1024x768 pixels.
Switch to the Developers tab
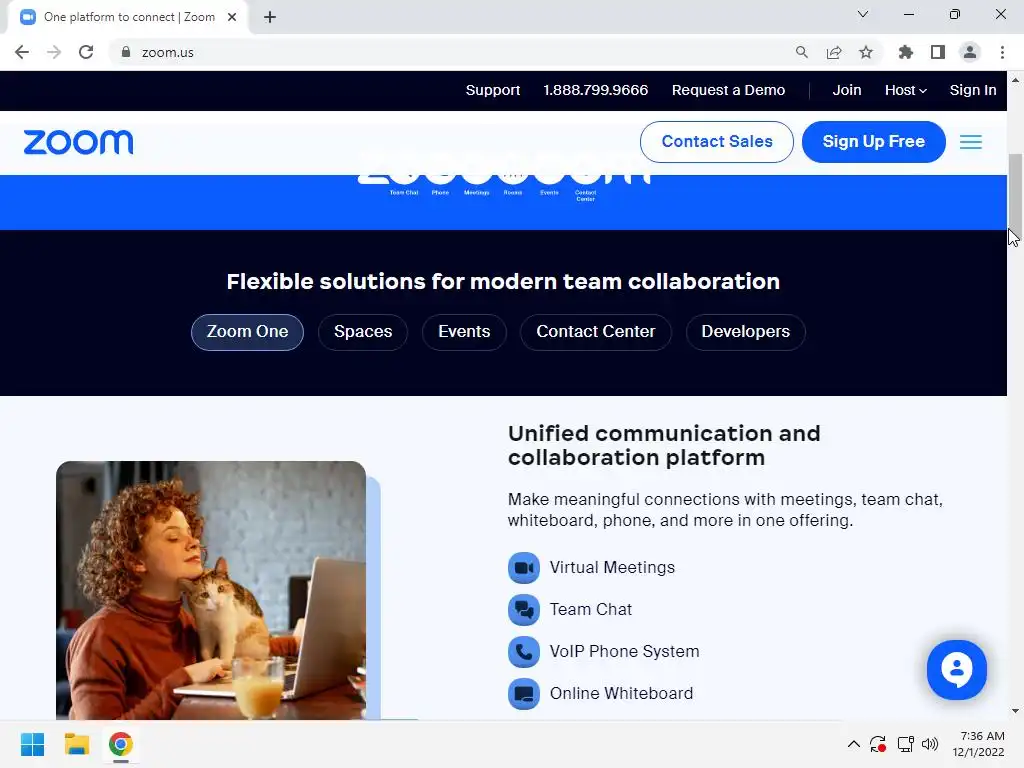(x=746, y=332)
